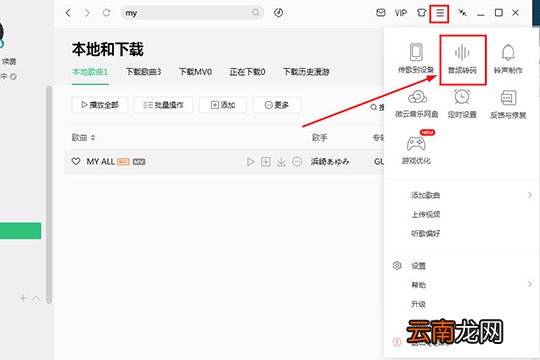Screen dimensions: 540x360
Task: Open the MV badge on MY ALL
Action: click(139, 162)
